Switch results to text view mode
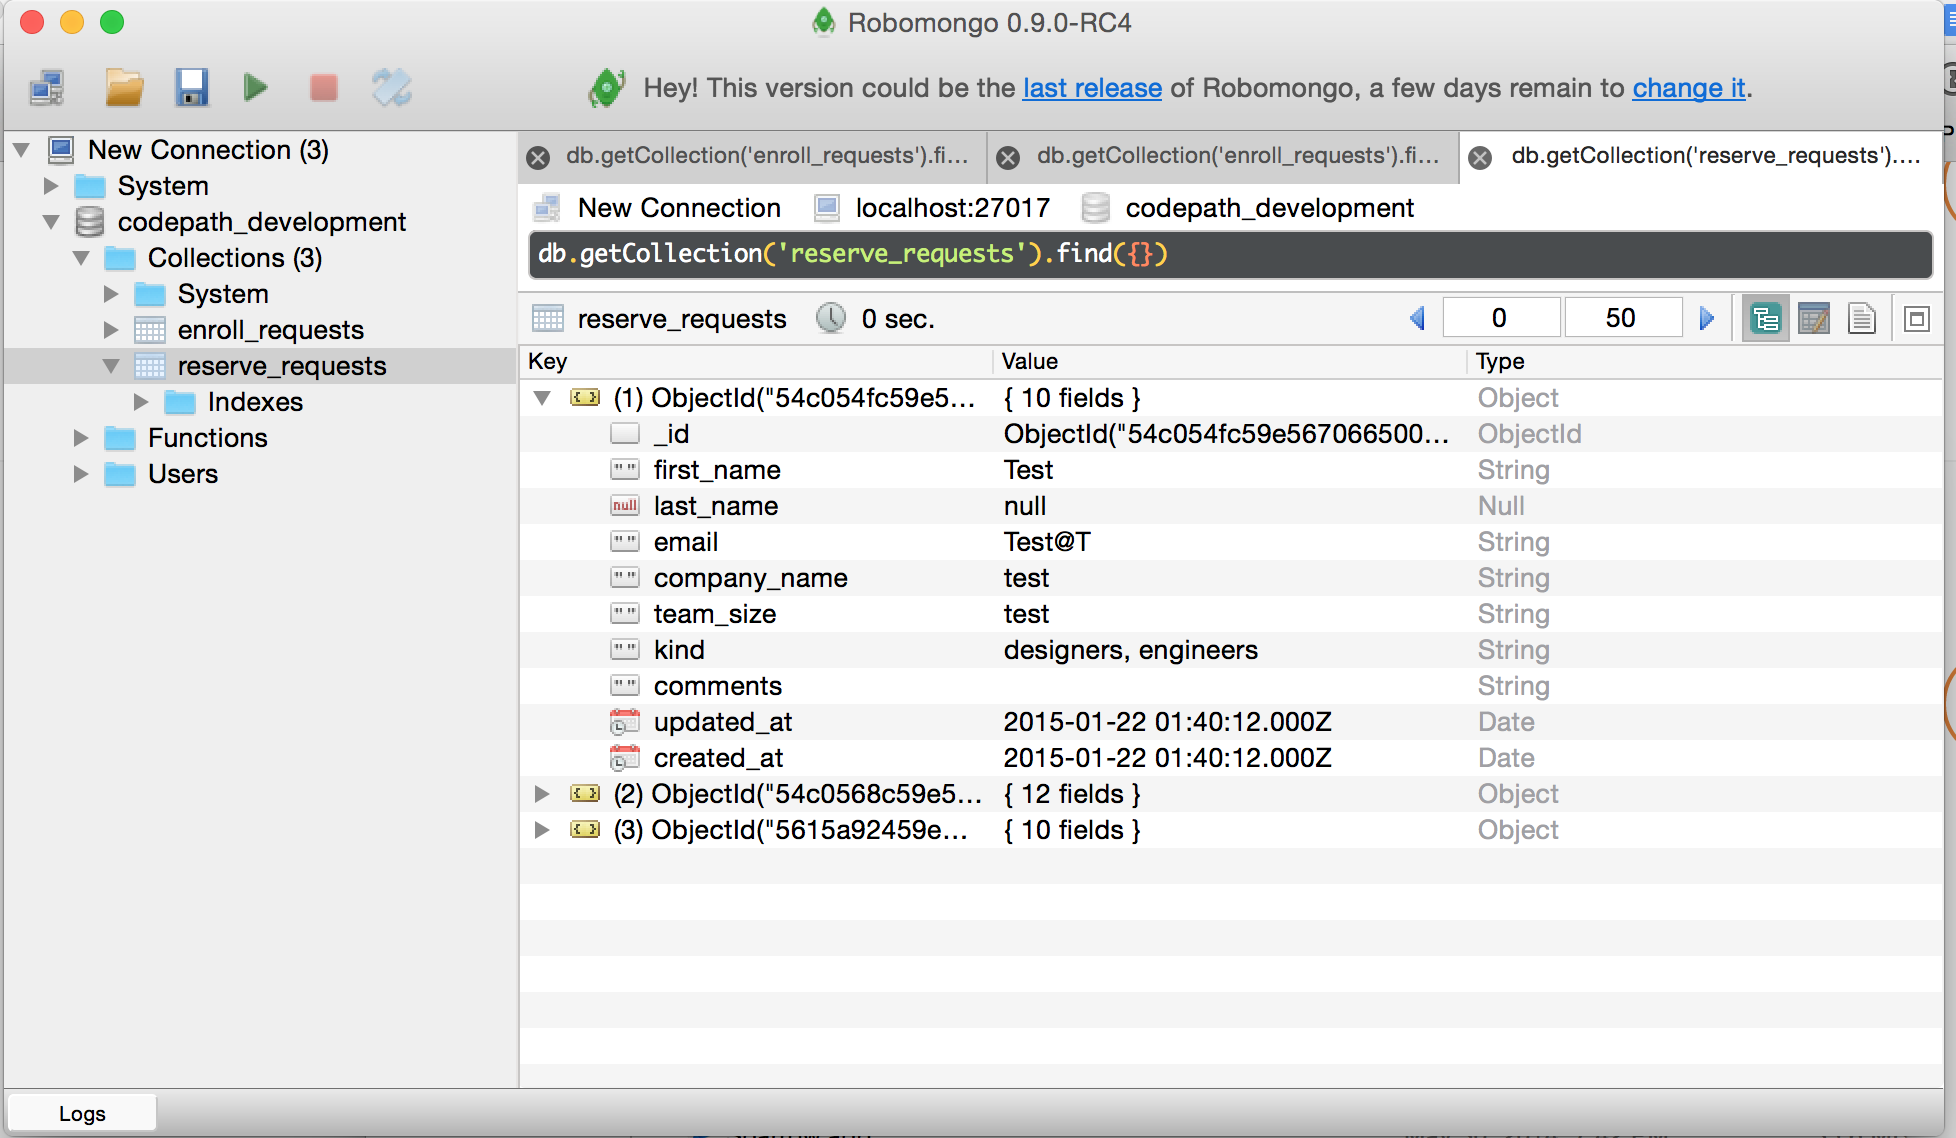The width and height of the screenshot is (1956, 1138). (1861, 319)
